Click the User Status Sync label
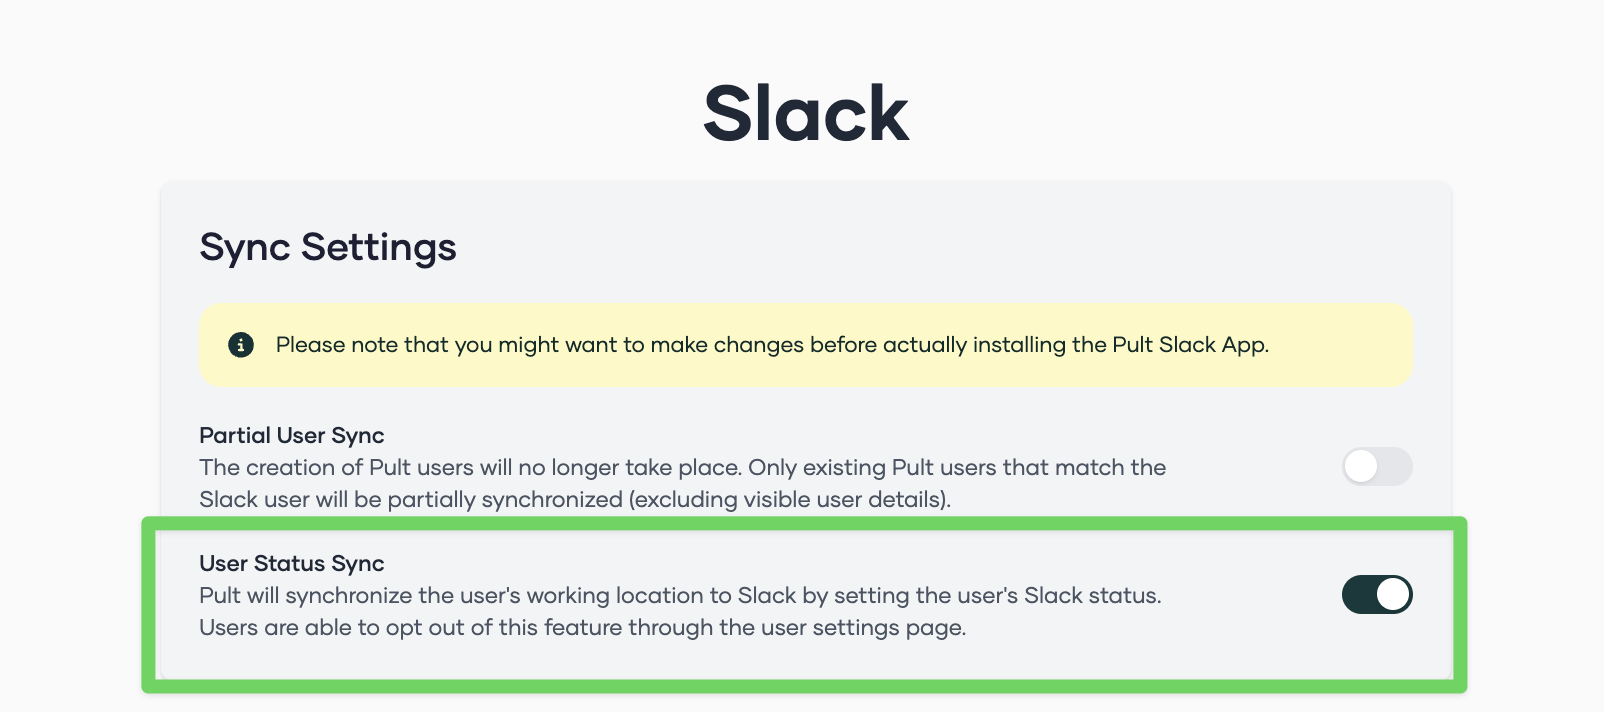 pos(292,563)
